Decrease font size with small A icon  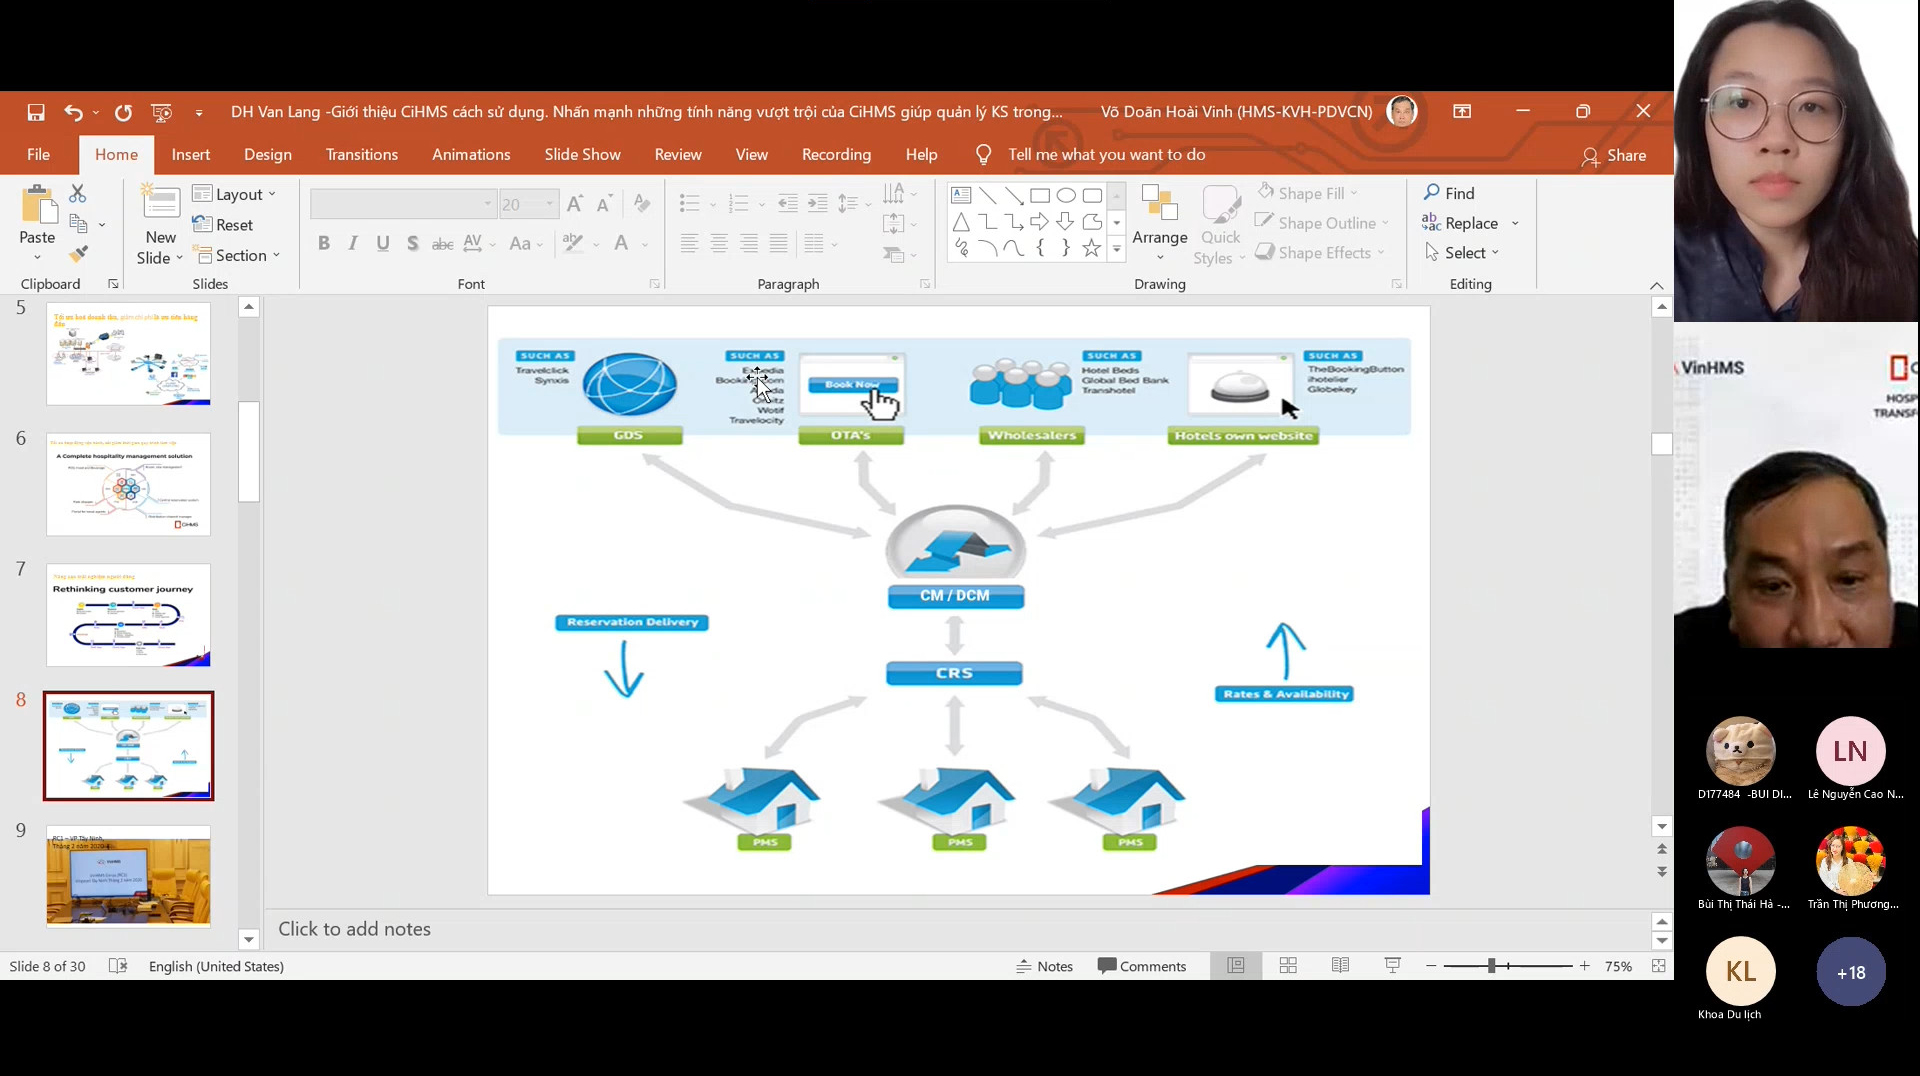pyautogui.click(x=604, y=204)
